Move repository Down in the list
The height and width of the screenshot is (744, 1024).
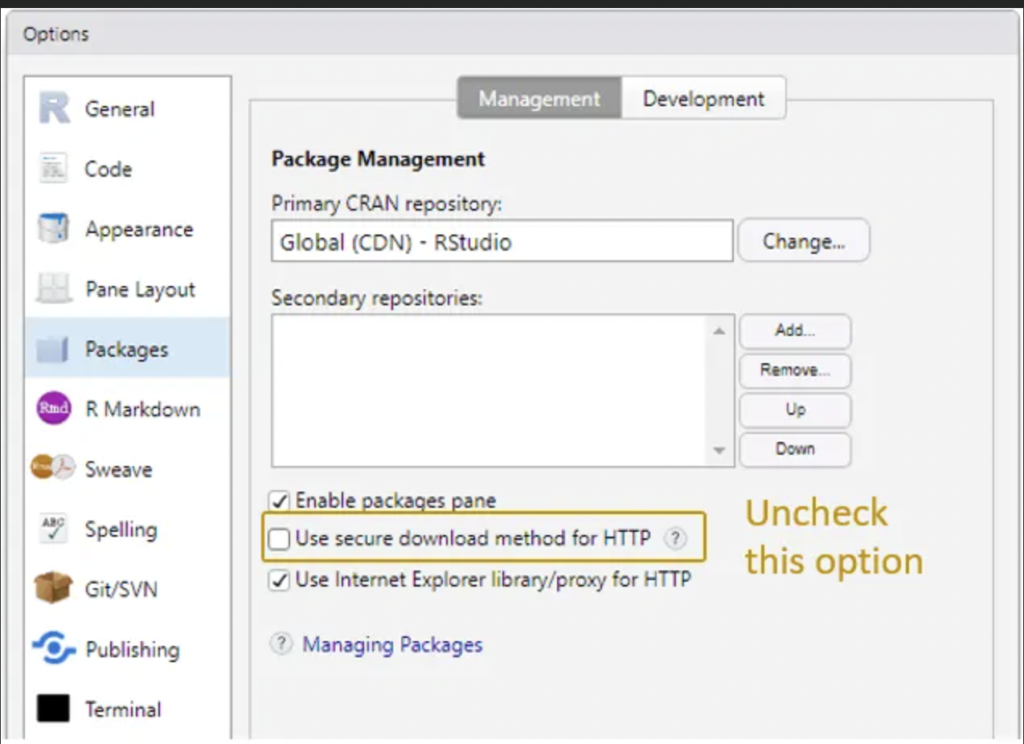[x=795, y=449]
